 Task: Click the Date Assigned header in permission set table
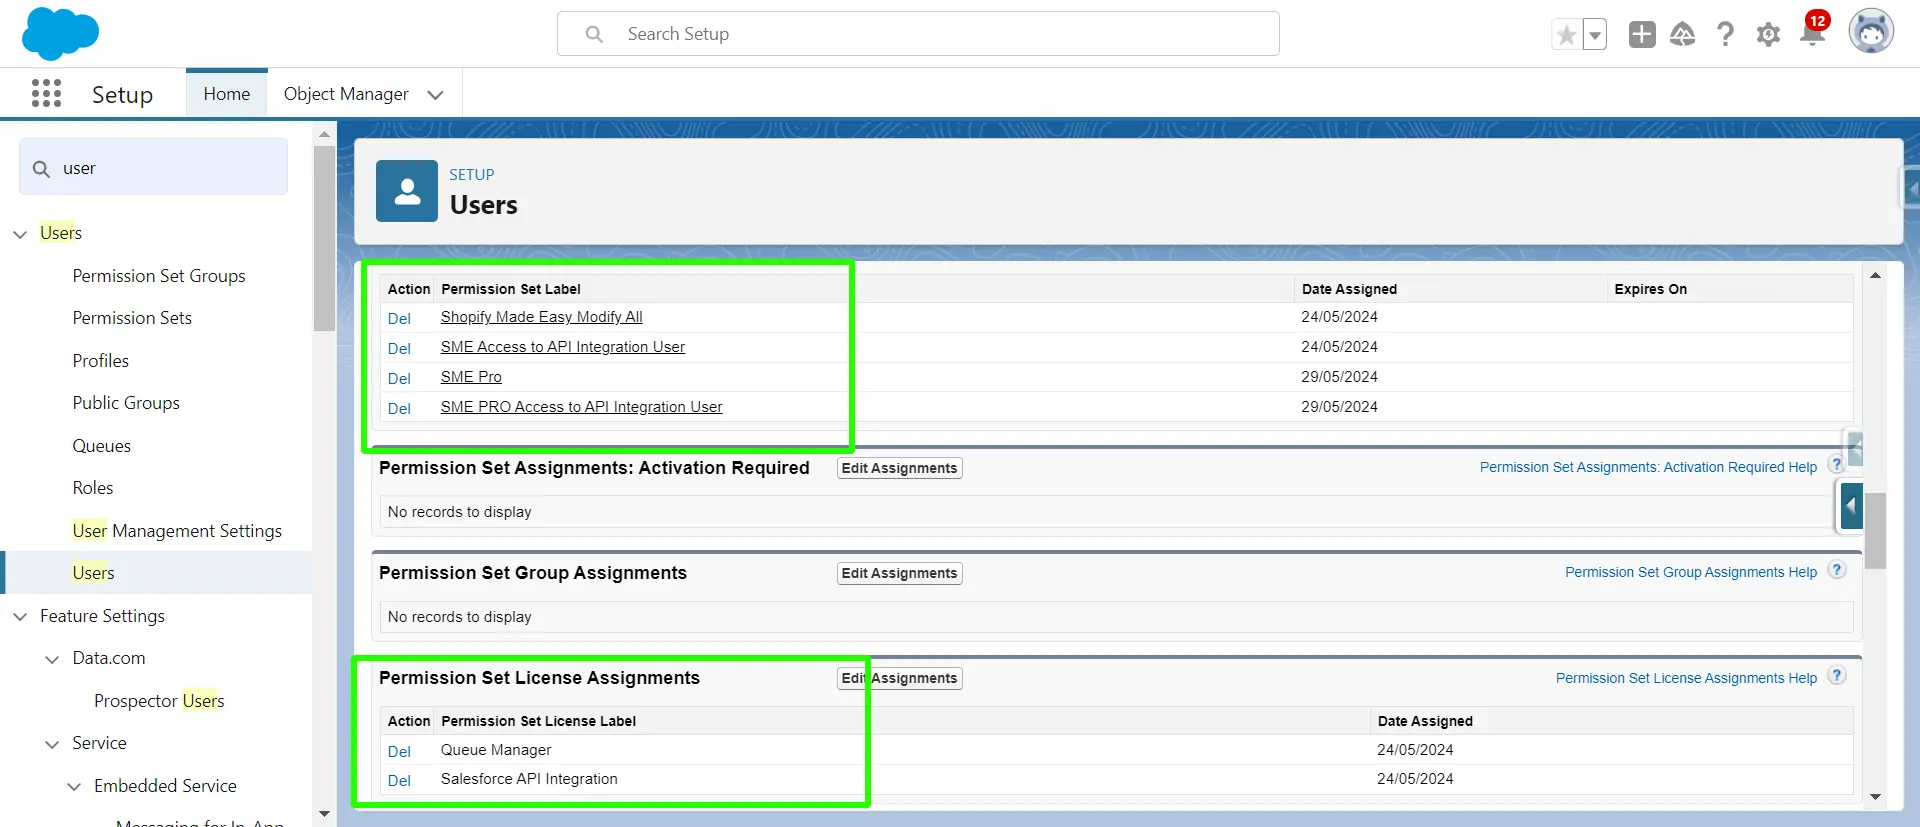(x=1349, y=289)
